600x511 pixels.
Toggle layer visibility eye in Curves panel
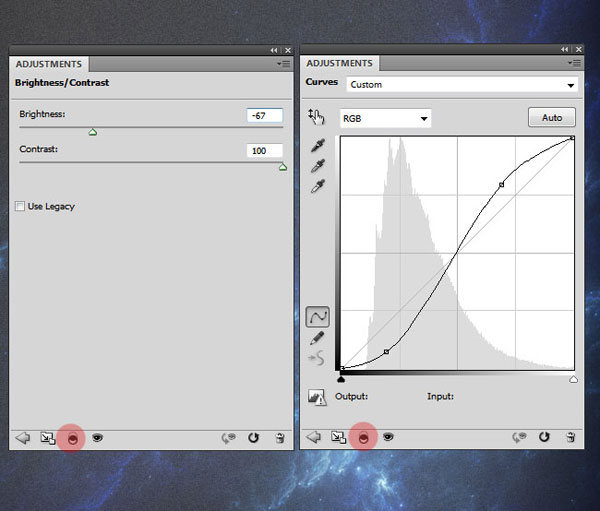pyautogui.click(x=388, y=436)
